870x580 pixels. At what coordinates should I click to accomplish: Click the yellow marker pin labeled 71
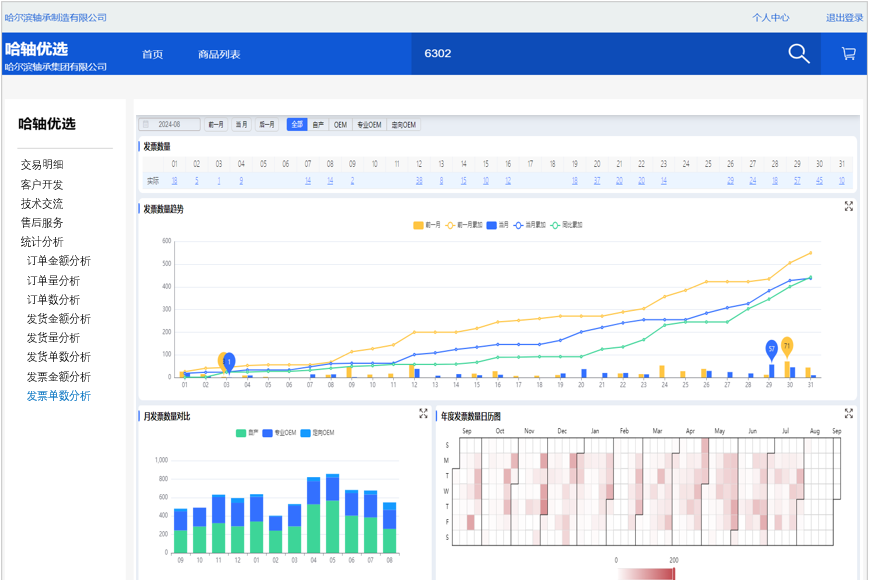tap(787, 347)
